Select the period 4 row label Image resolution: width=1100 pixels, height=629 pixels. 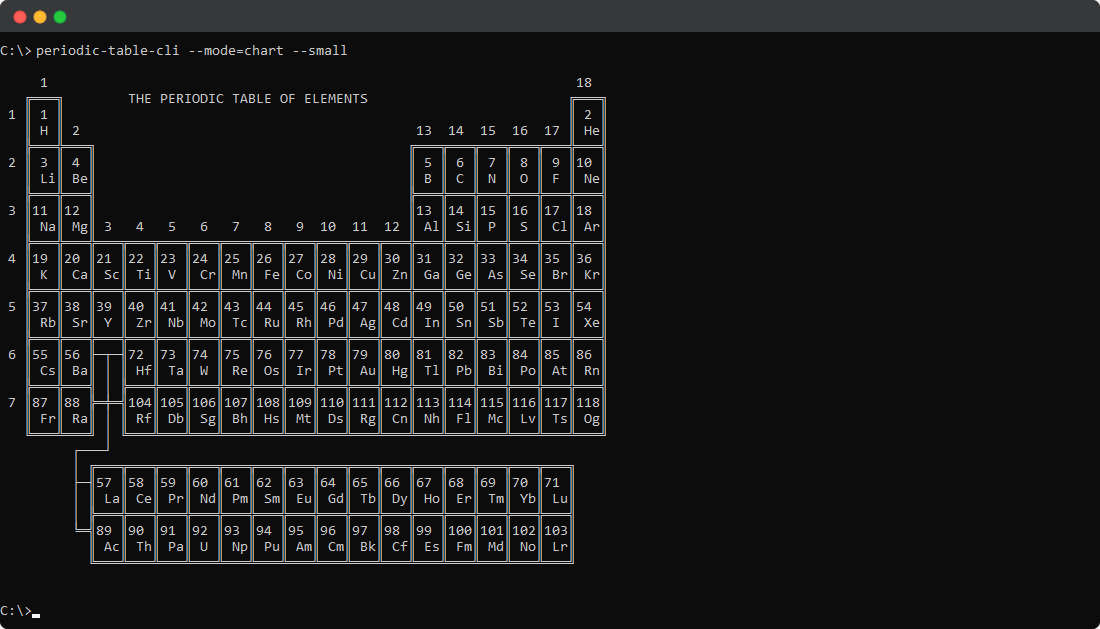(12, 258)
